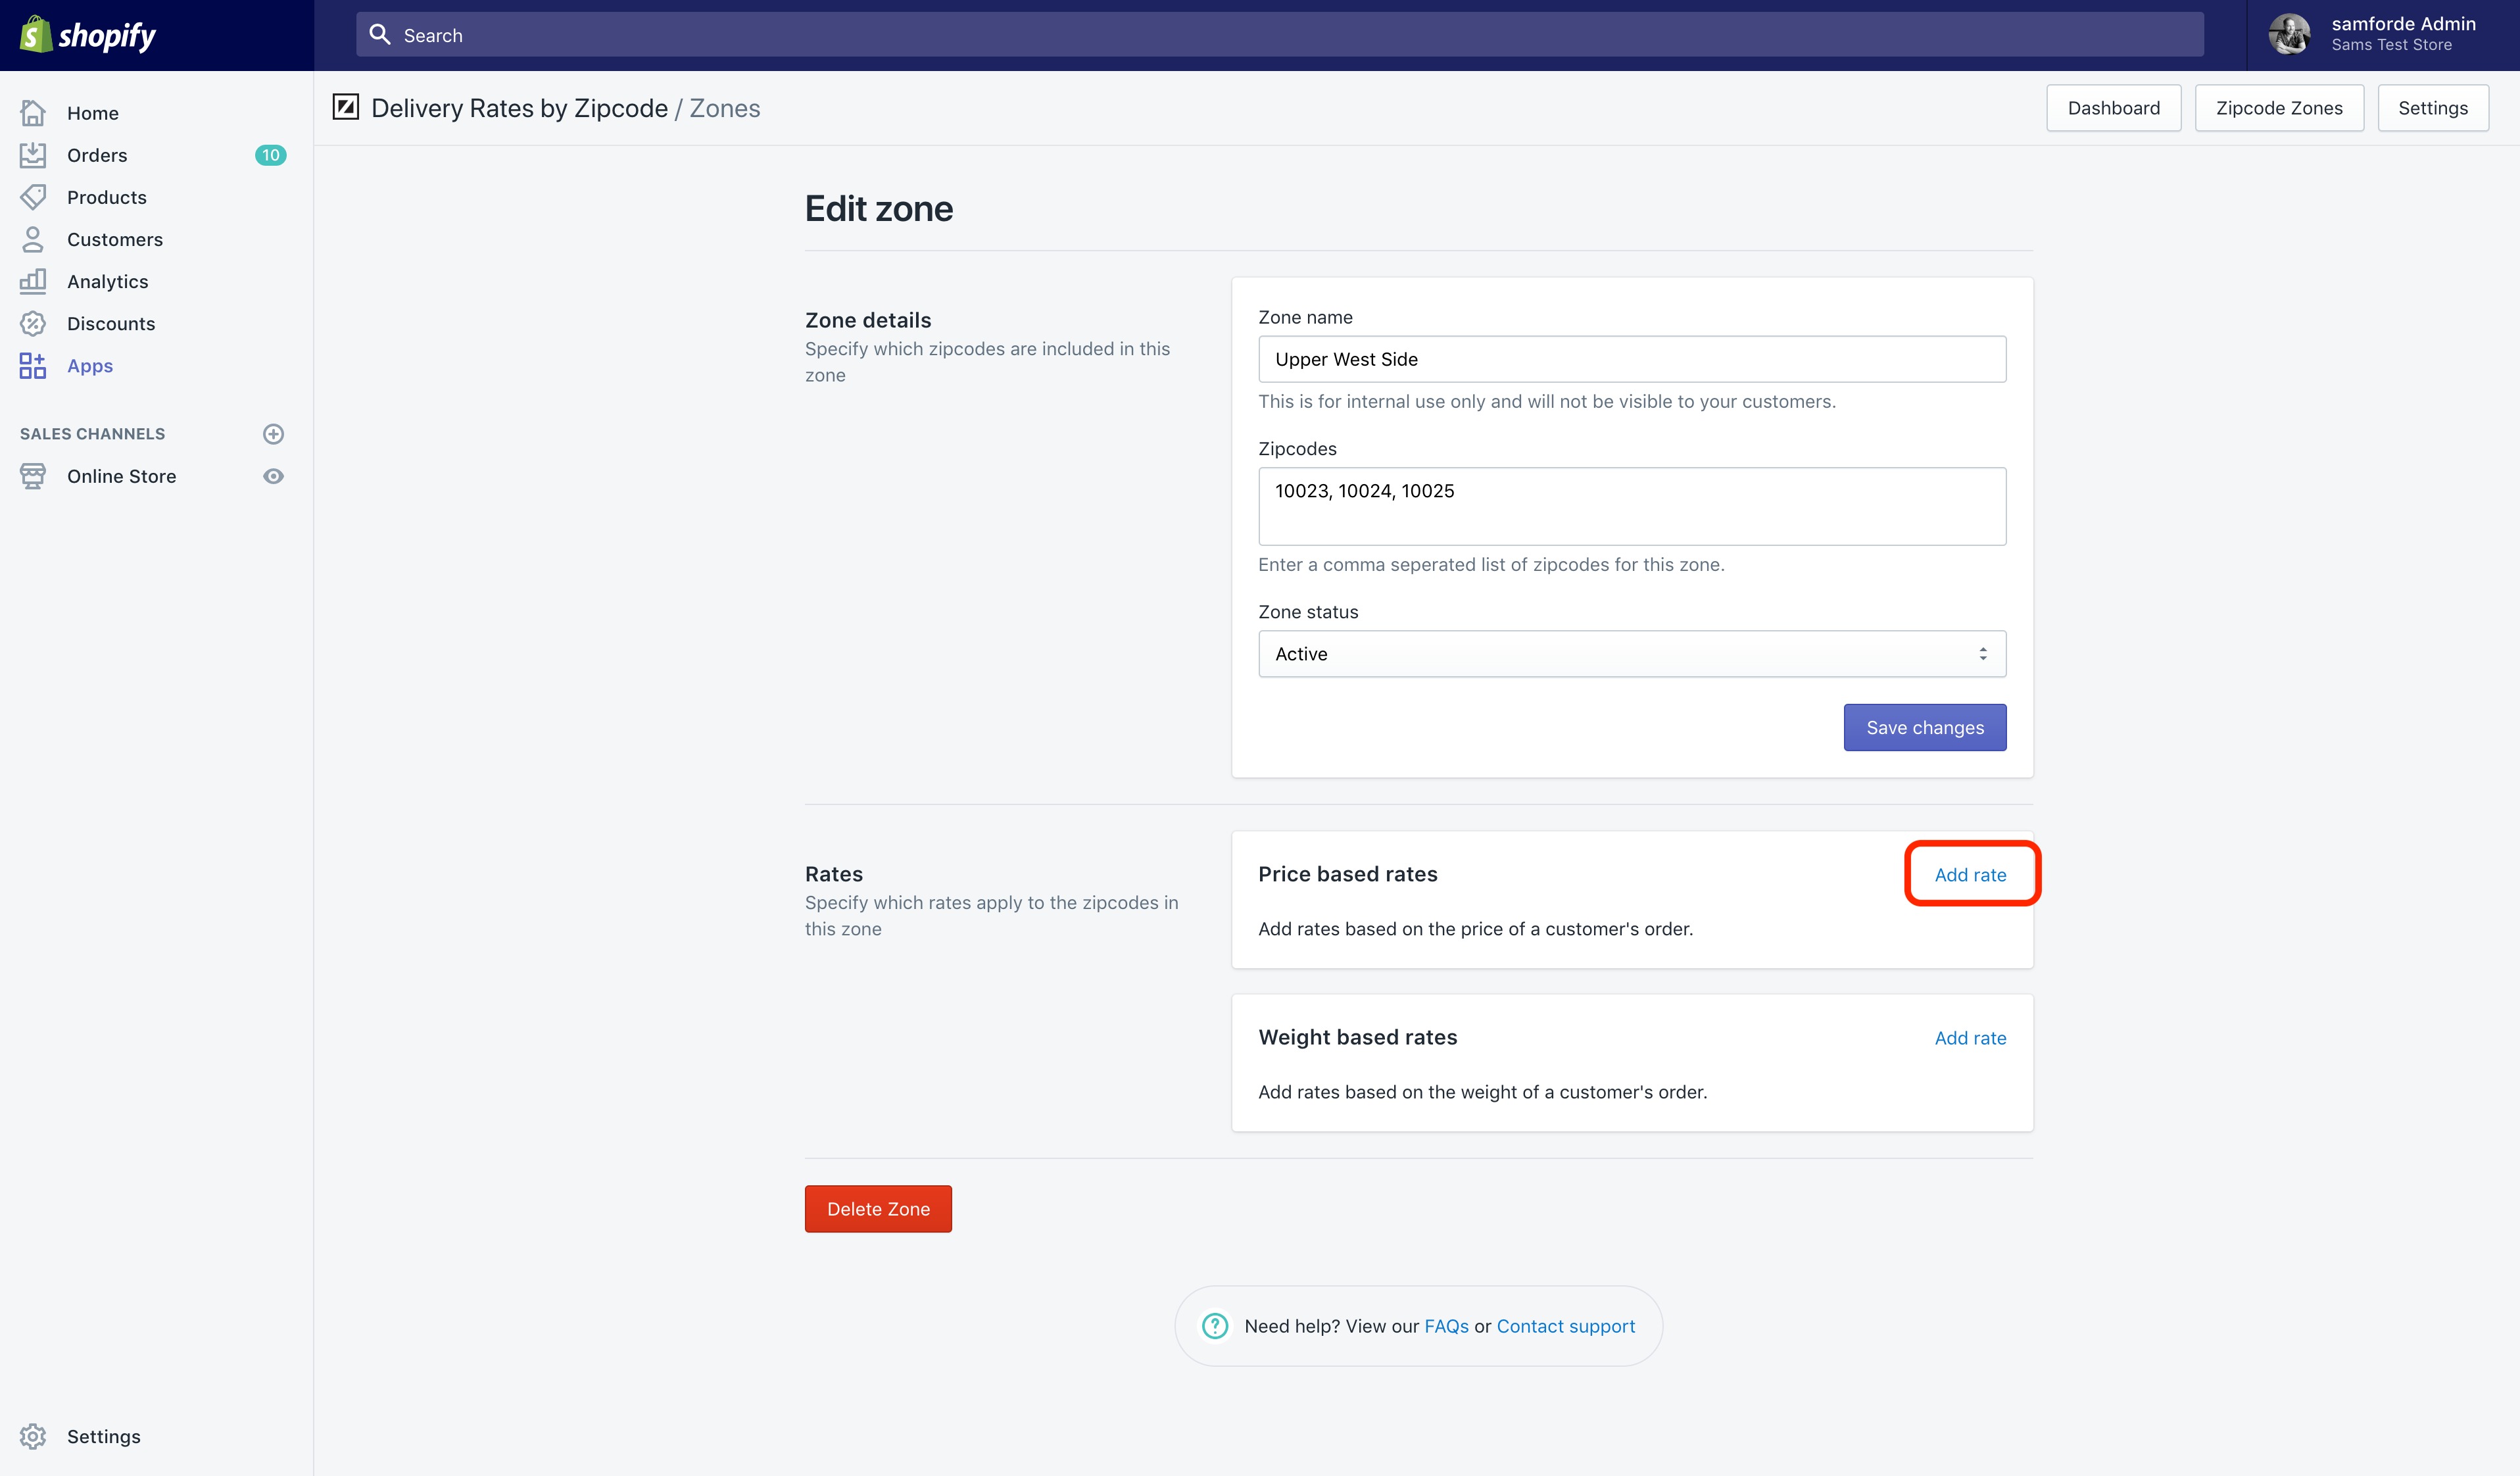
Task: Add a price based rate
Action: pyautogui.click(x=1970, y=875)
